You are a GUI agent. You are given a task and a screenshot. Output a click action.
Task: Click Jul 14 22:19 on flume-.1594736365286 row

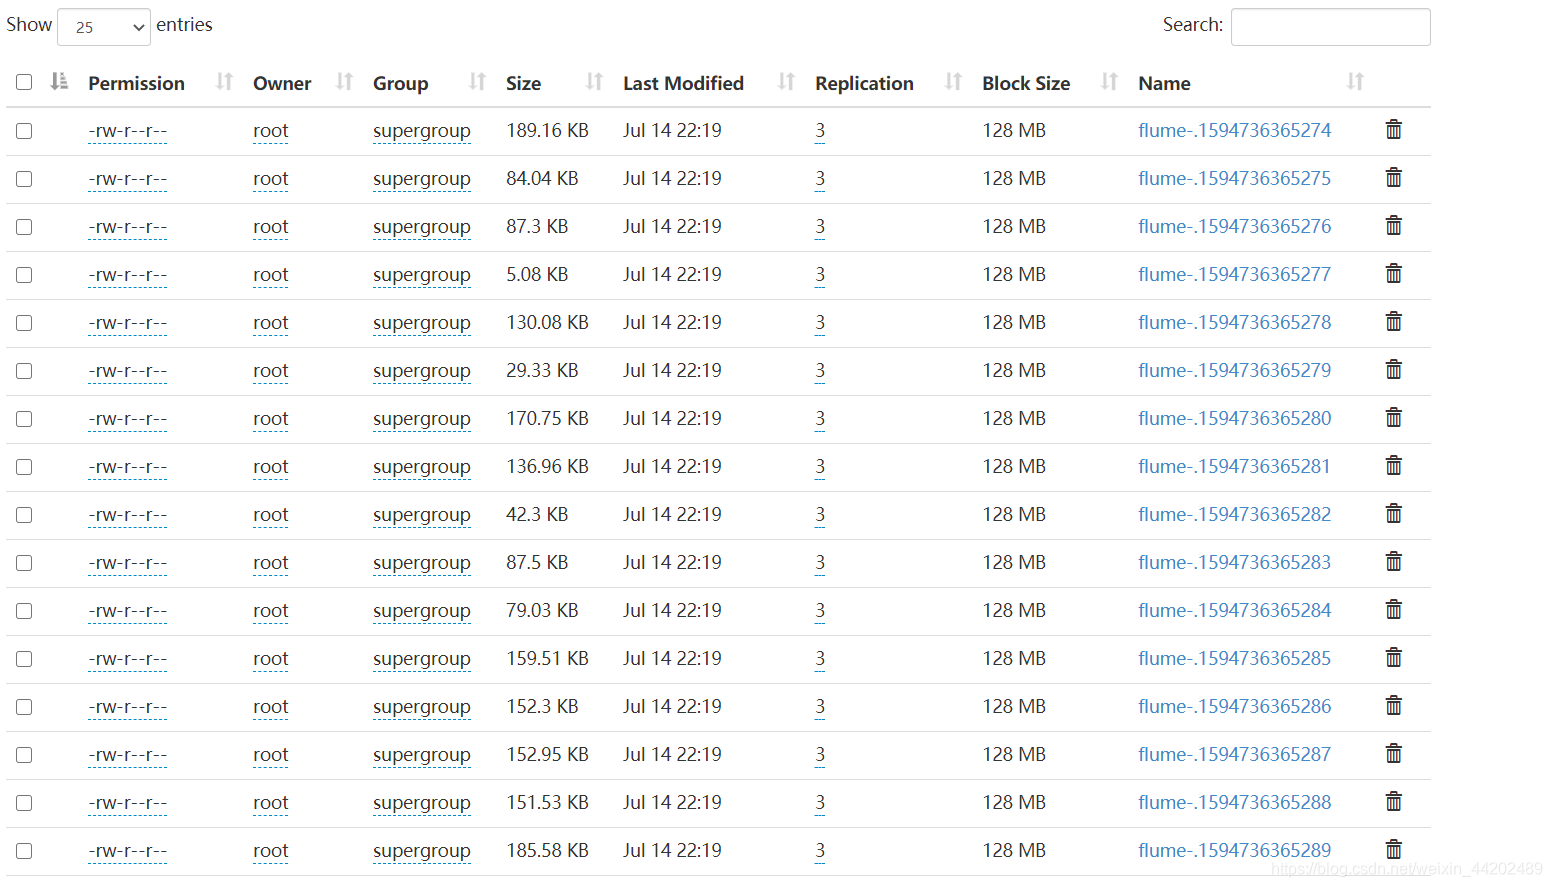point(672,706)
